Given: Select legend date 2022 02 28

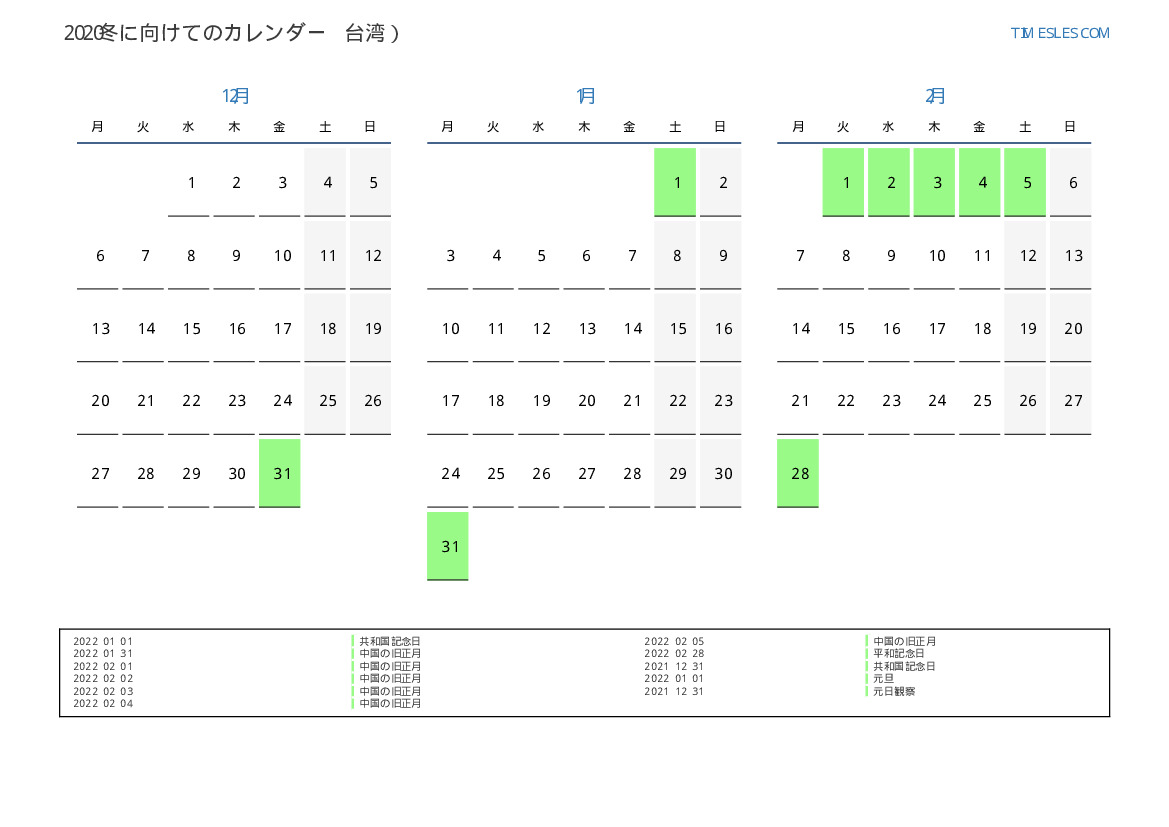Looking at the screenshot, I should click(674, 653).
